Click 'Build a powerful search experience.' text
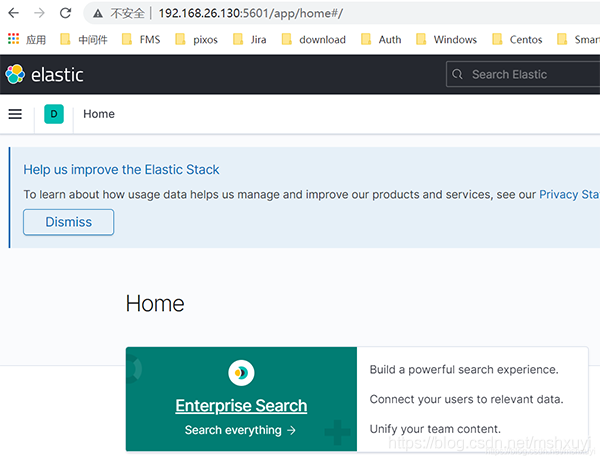This screenshot has height=461, width=600. click(464, 370)
